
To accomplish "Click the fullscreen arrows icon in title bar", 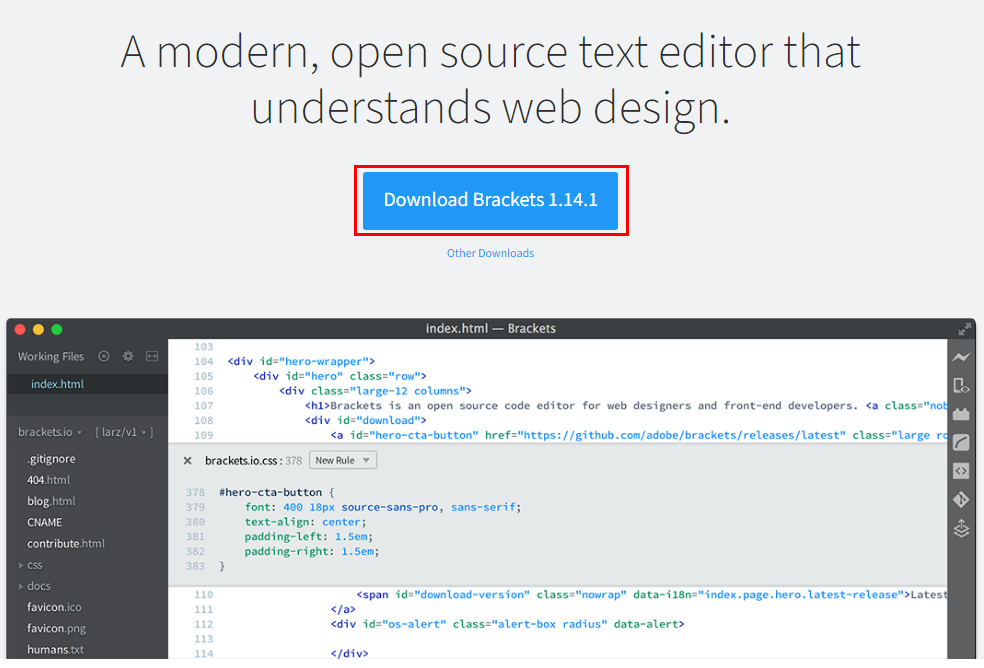I will point(964,329).
